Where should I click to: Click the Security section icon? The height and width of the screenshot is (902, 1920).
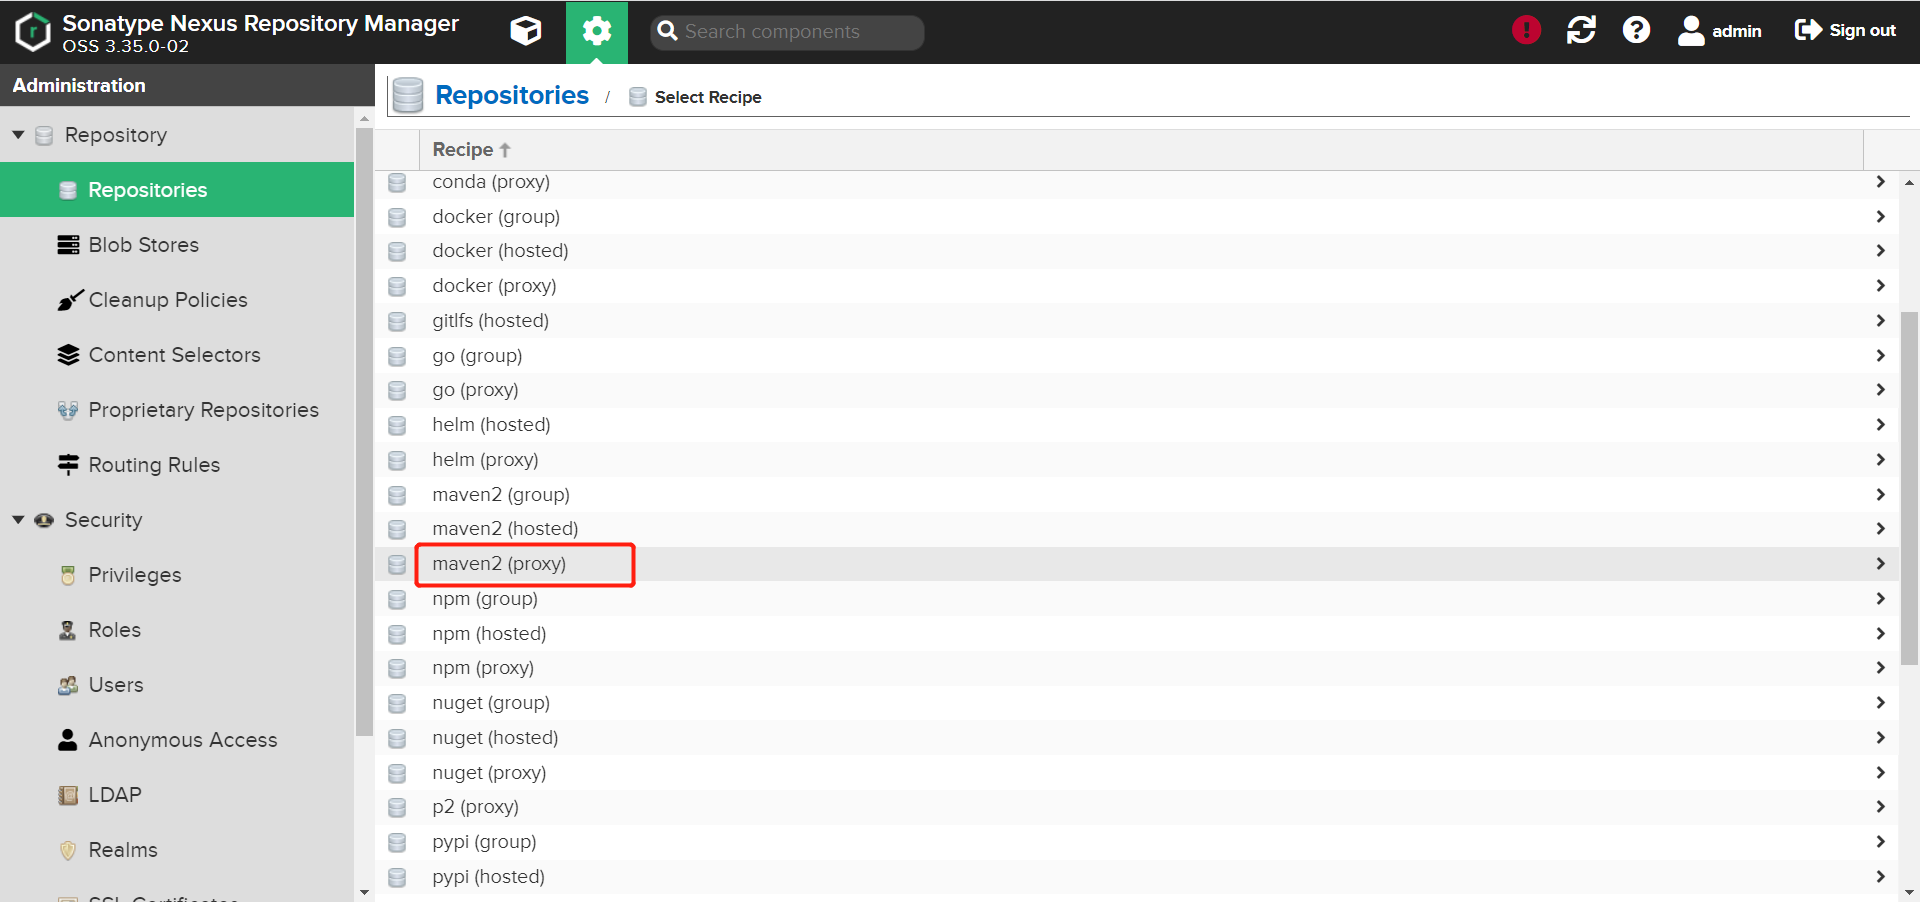pyautogui.click(x=44, y=520)
